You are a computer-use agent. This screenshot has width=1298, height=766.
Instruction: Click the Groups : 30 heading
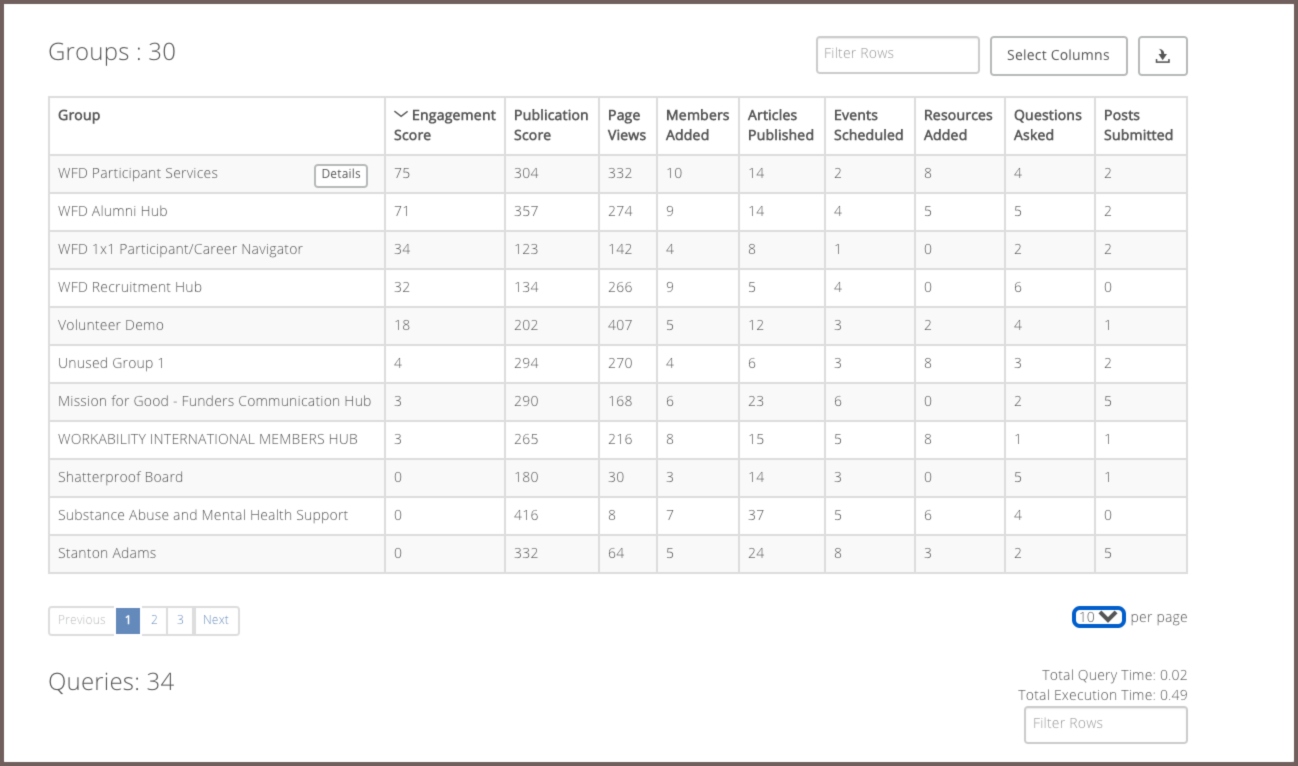tap(112, 52)
